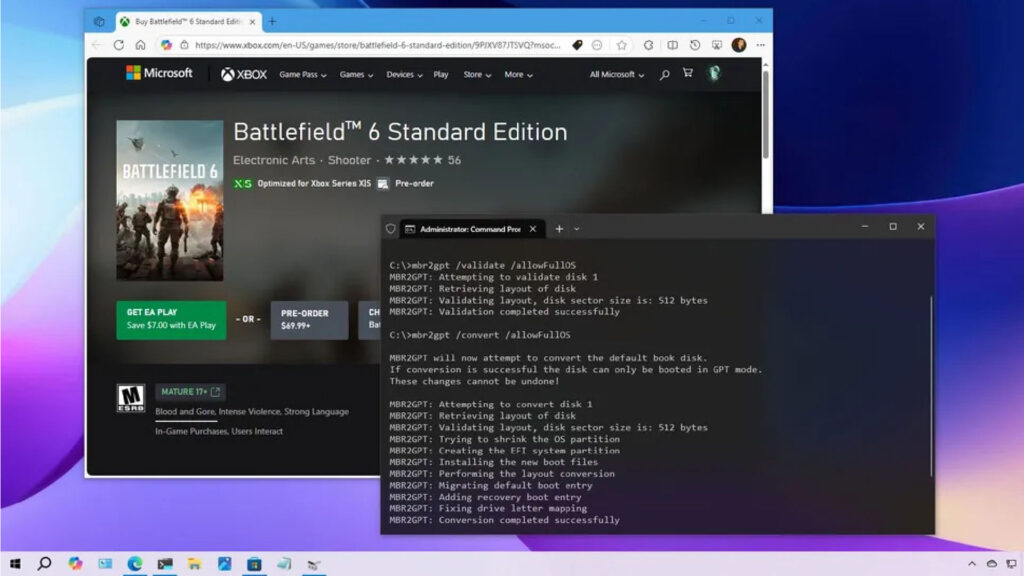
Task: Expand the Devices dropdown menu
Action: click(404, 75)
